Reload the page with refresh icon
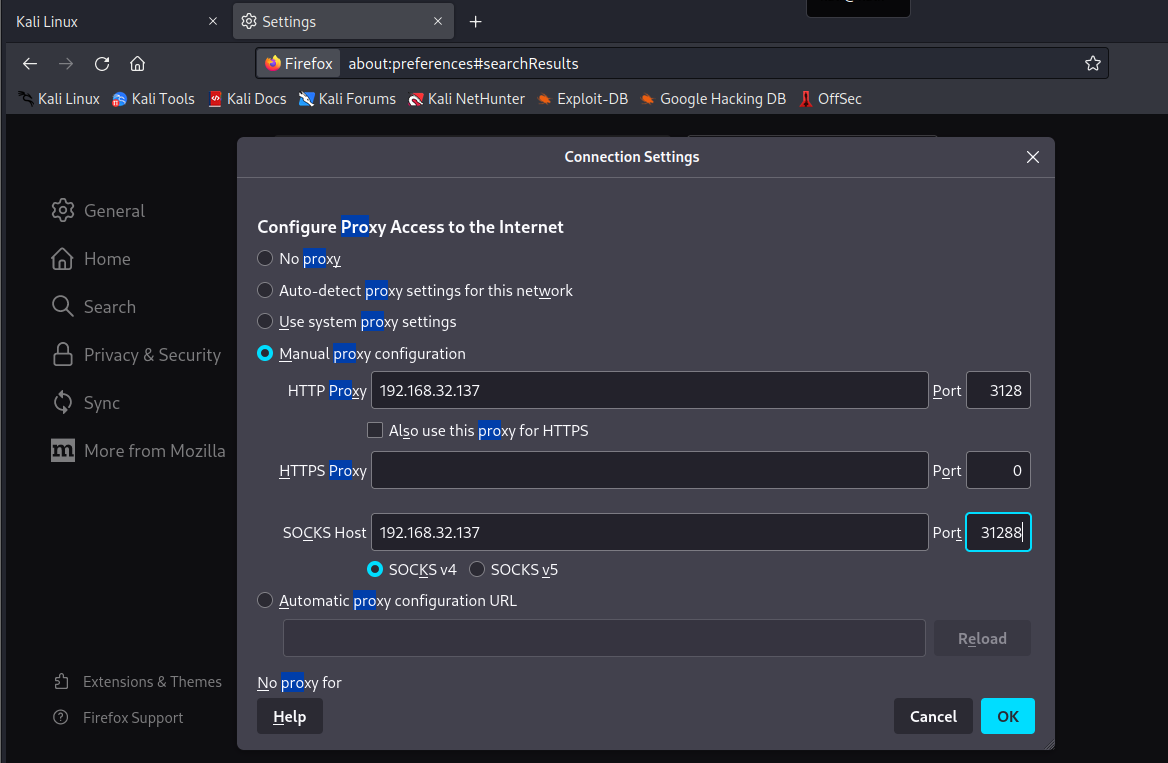The height and width of the screenshot is (763, 1168). tap(102, 64)
